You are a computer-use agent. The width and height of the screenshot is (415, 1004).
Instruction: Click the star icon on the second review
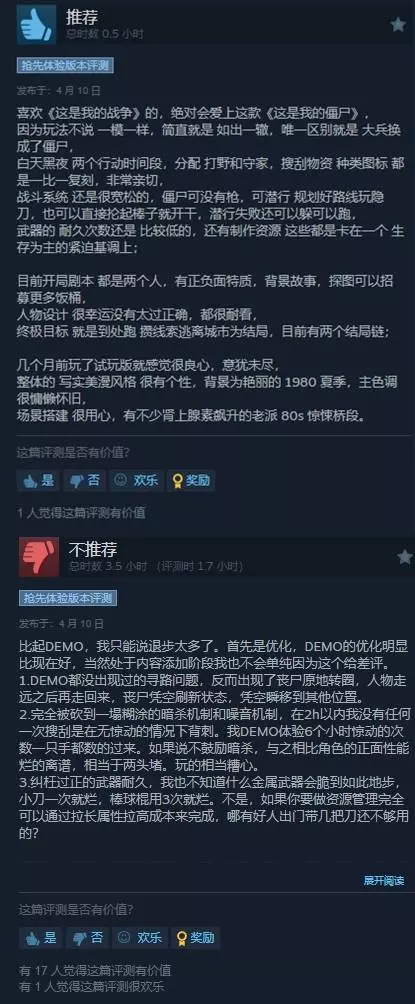(404, 557)
